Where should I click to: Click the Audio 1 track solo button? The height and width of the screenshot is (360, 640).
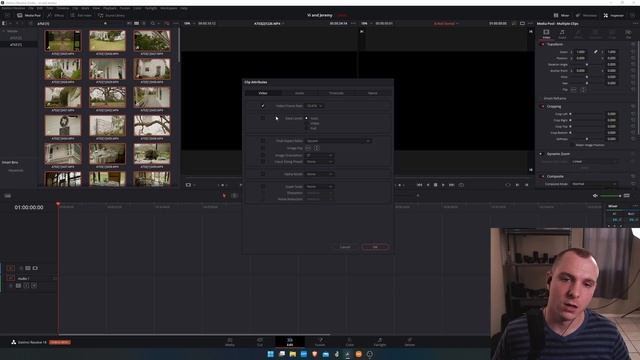[x=27, y=286]
